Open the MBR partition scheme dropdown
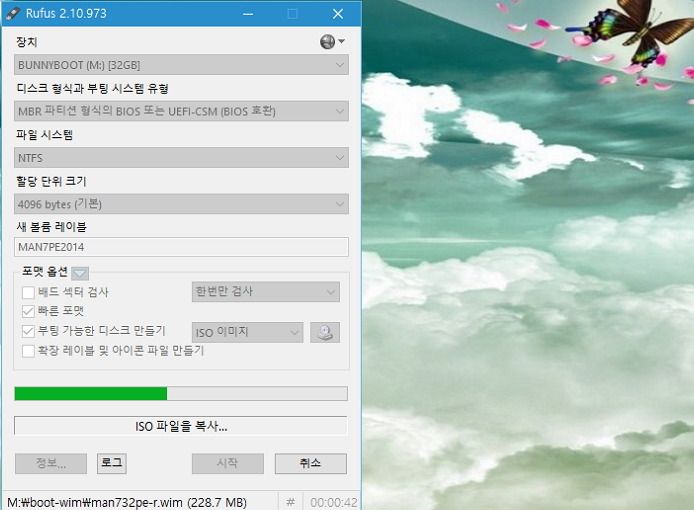The image size is (694, 510). point(181,111)
